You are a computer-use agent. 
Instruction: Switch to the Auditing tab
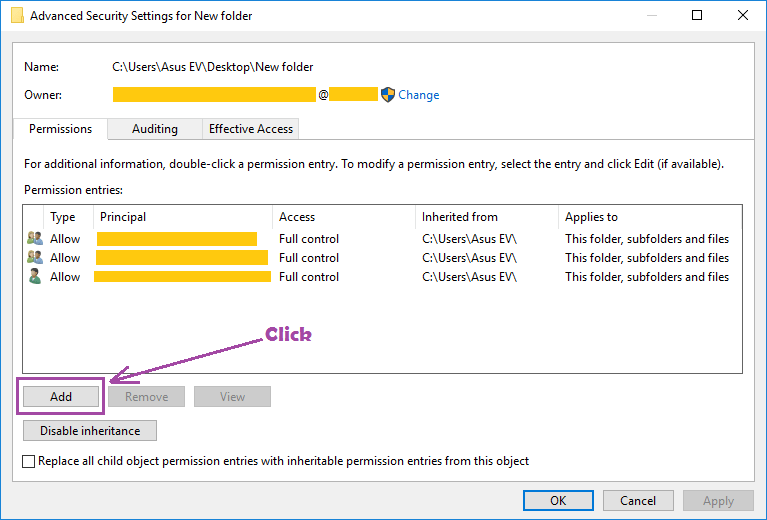click(x=155, y=129)
